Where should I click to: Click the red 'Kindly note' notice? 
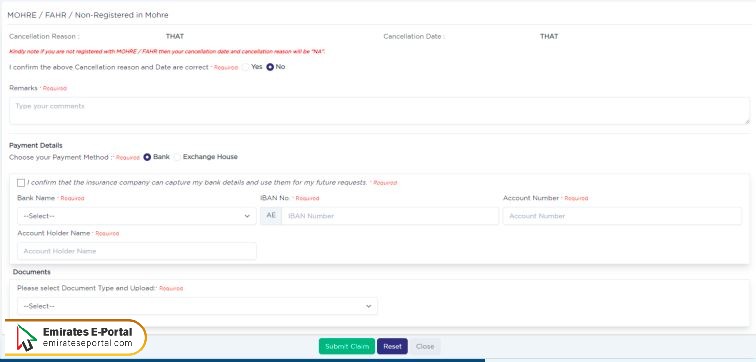167,51
